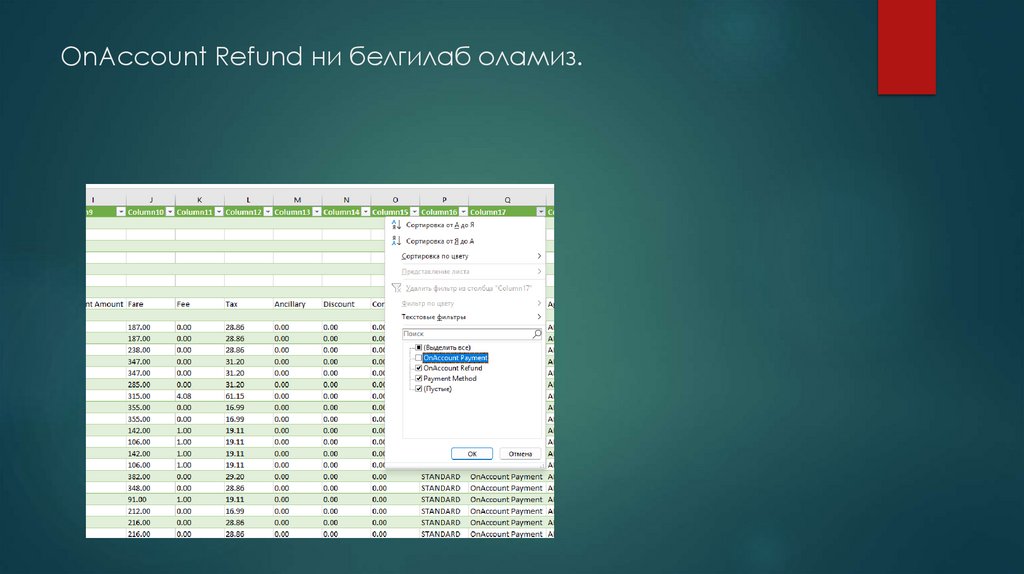Check the OnAccount Payment filter checkbox
Screen dimensions: 1024x574
(x=419, y=358)
